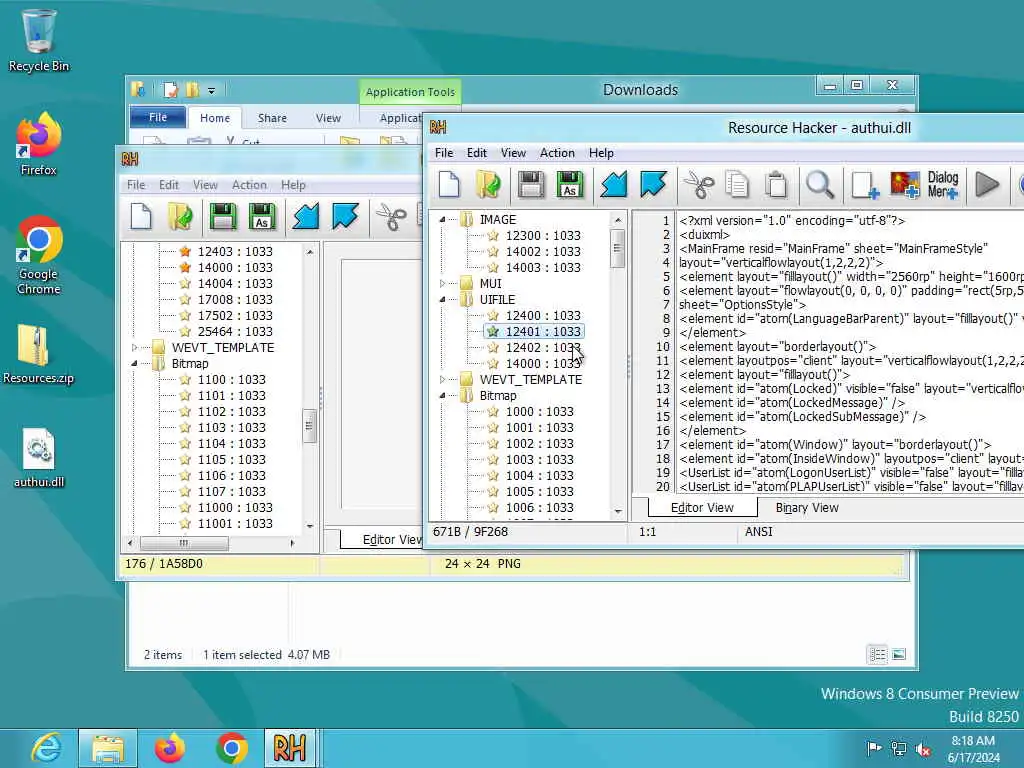1024x768 pixels.
Task: Click Save icon in back Resource Hacker window
Action: point(223,217)
